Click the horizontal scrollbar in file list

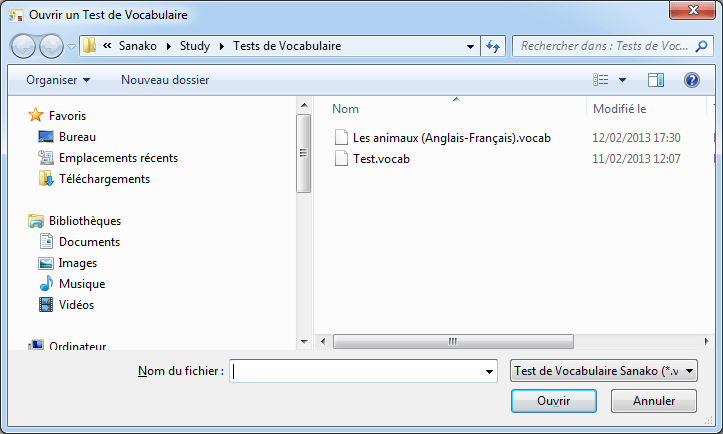tap(452, 341)
